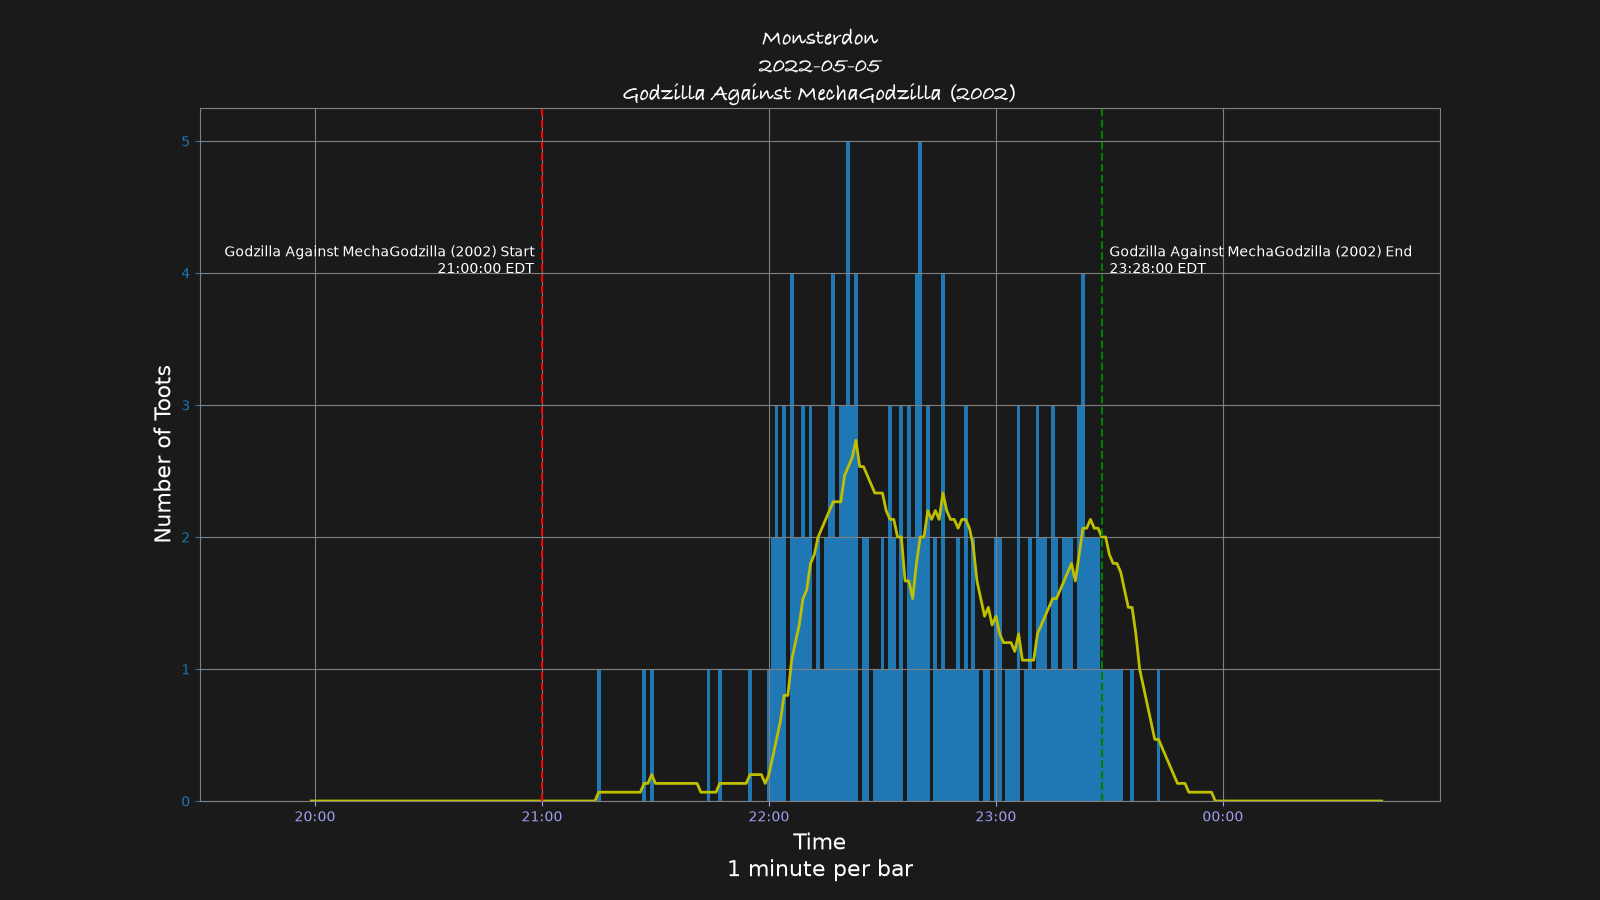
Task: Click the y-axis tick label '2'
Action: [185, 538]
